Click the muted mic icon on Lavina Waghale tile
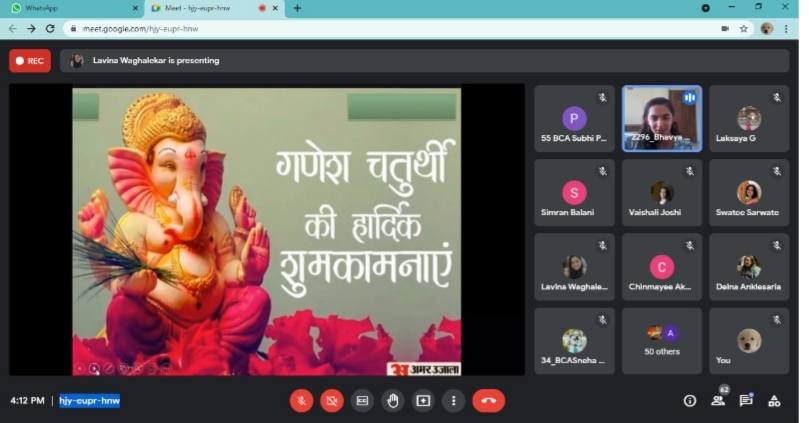 (x=602, y=246)
